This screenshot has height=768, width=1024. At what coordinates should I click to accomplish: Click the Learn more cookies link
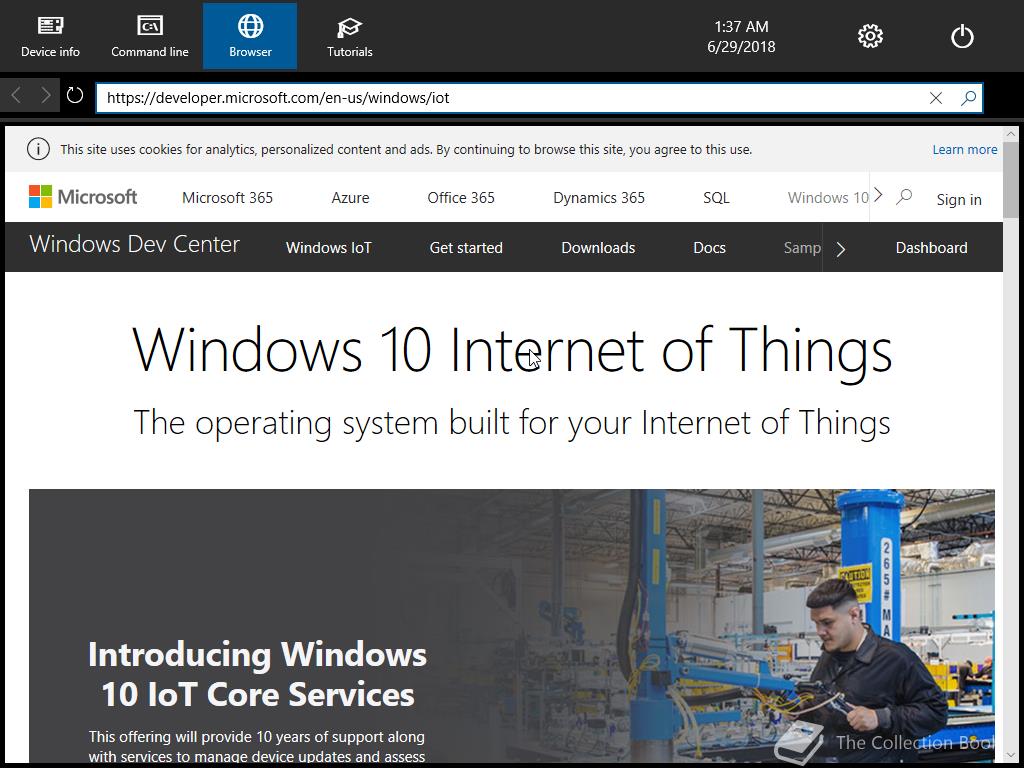[x=965, y=150]
